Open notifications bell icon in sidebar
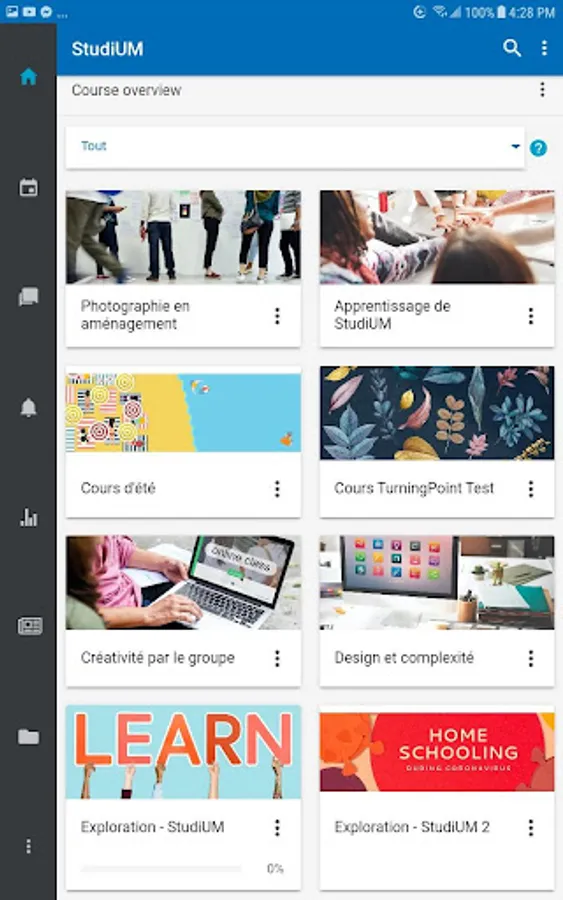 click(28, 408)
